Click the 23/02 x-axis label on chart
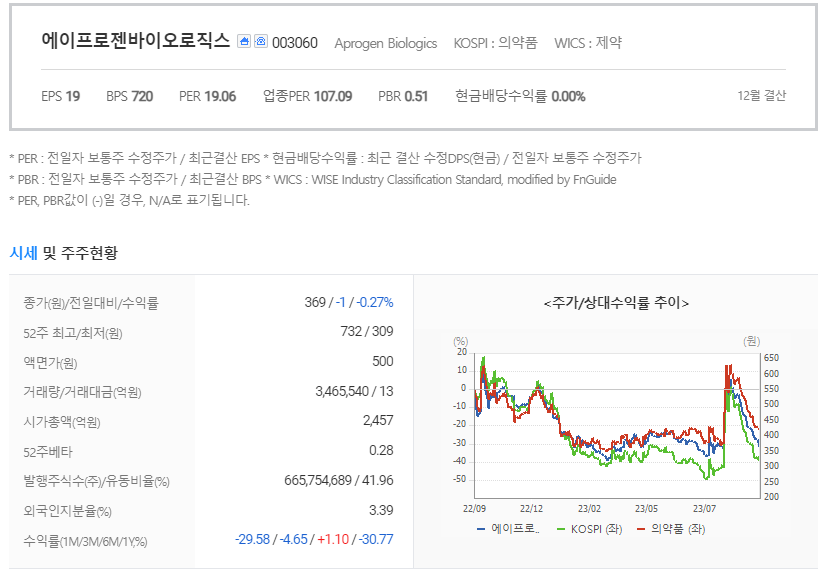 (589, 509)
